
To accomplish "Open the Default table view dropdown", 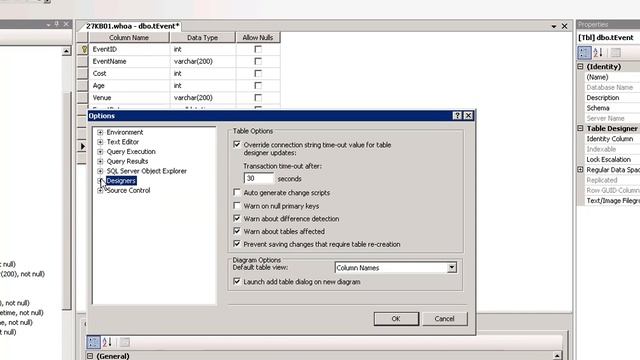I will click(451, 268).
